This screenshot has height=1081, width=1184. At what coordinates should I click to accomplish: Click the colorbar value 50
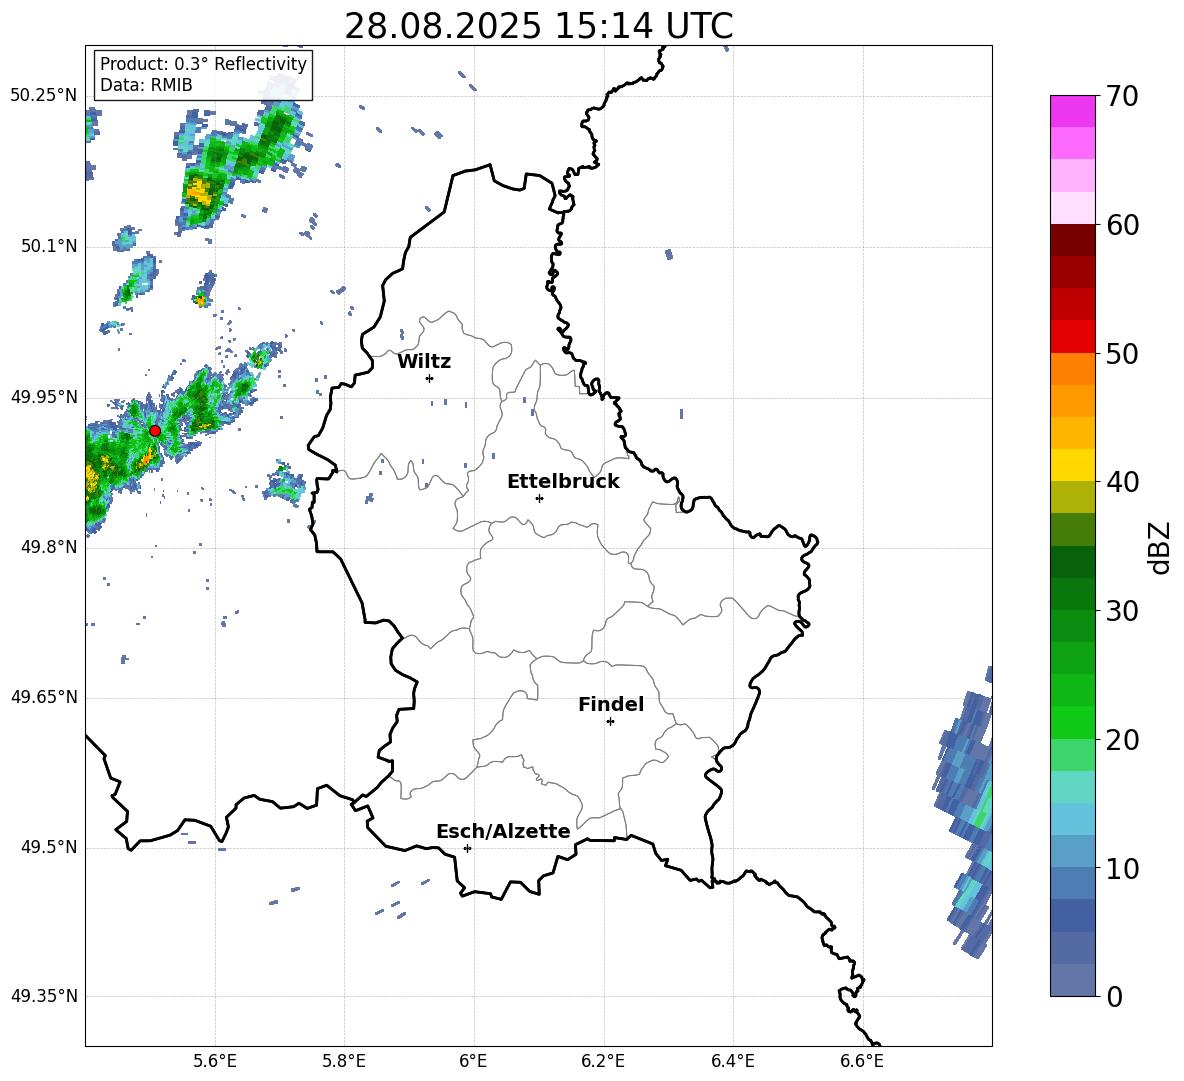[1122, 353]
